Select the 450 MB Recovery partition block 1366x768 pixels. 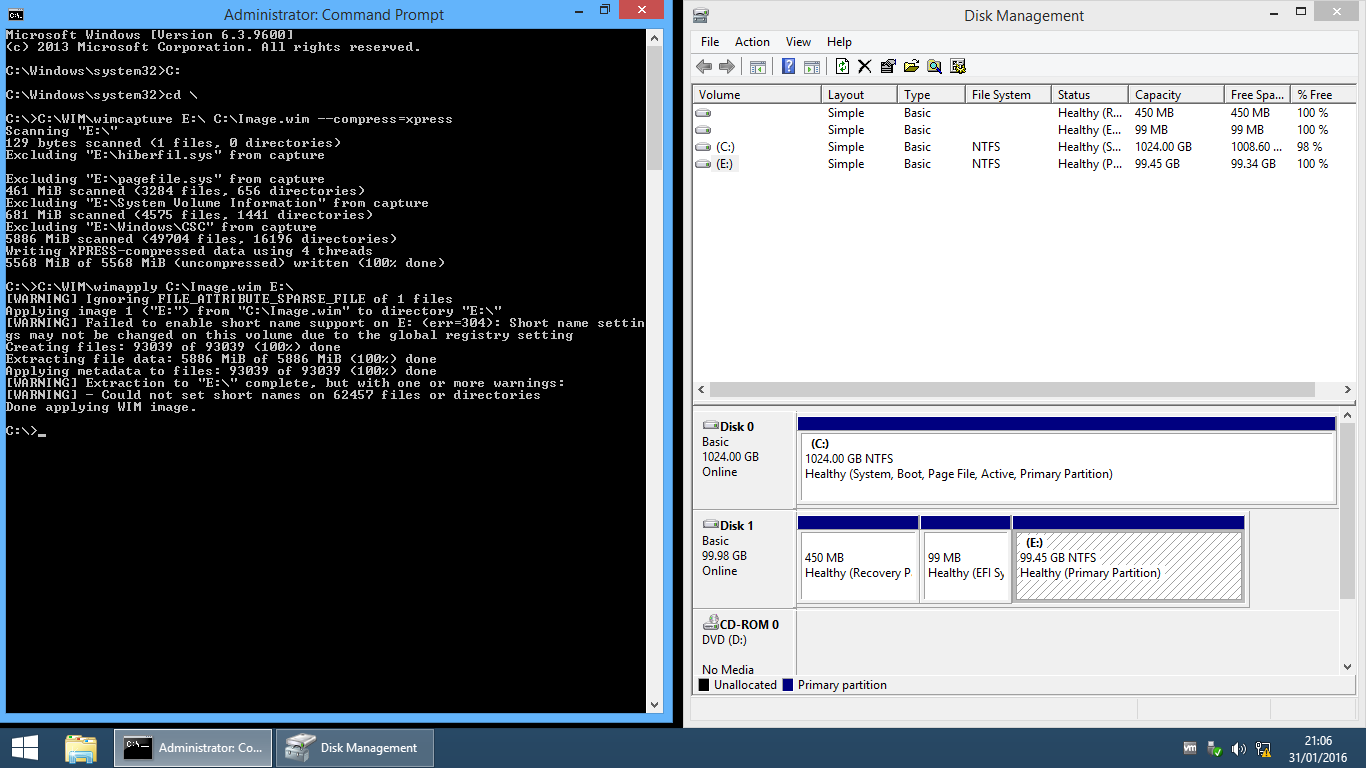pos(857,565)
